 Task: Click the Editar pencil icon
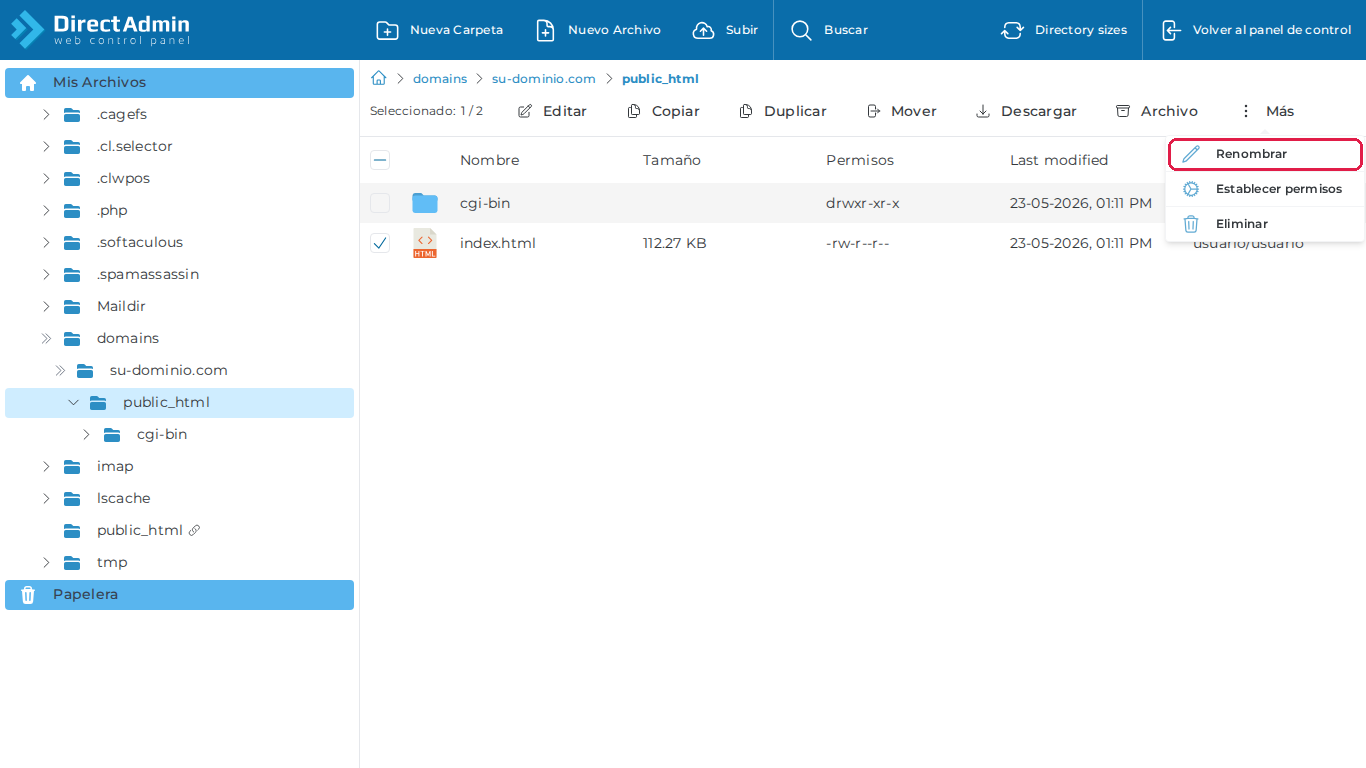525,111
